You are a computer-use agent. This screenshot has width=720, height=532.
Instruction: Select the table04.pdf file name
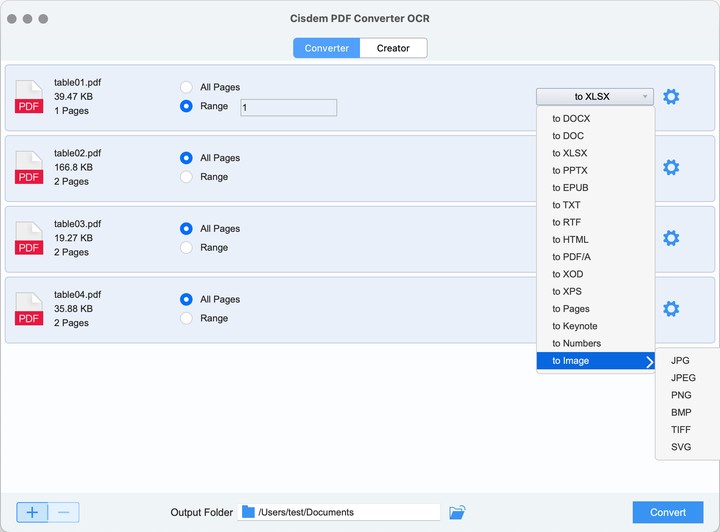click(77, 295)
